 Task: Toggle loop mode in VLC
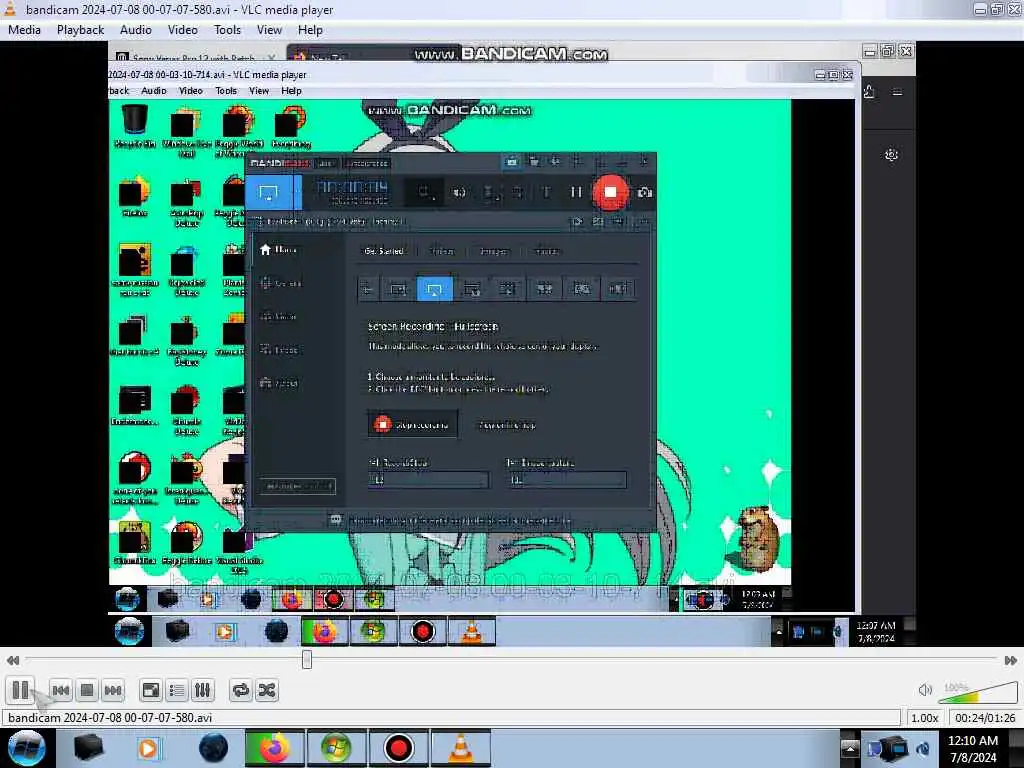tap(240, 690)
